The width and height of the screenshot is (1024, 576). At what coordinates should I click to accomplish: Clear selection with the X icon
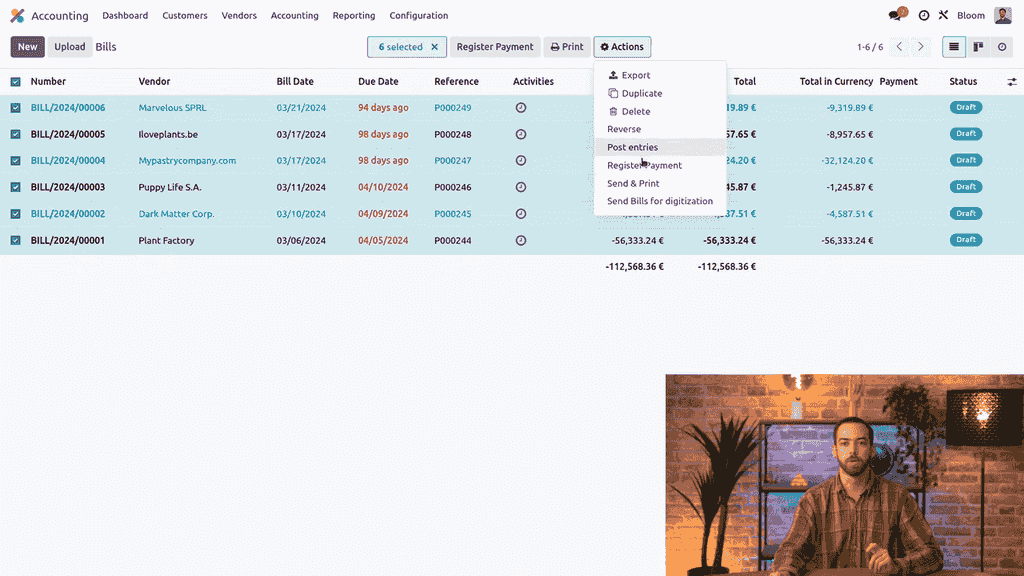434,47
